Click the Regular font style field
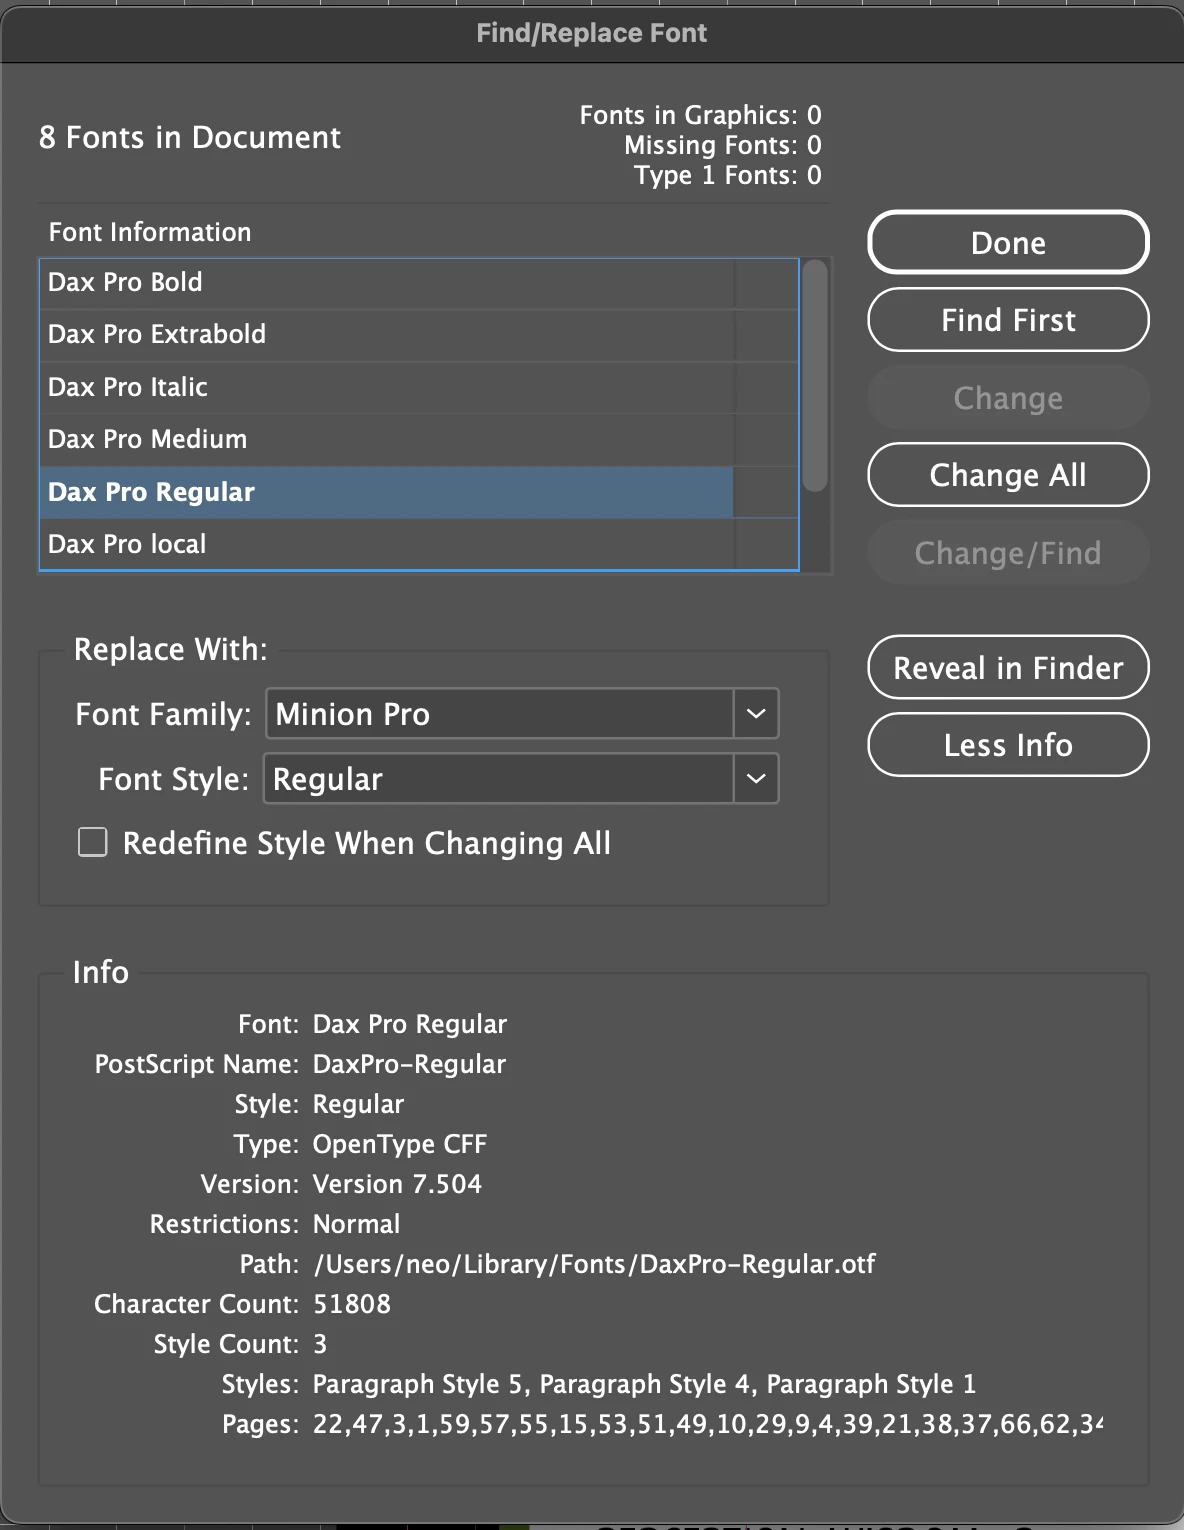The width and height of the screenshot is (1184, 1530). coord(498,779)
